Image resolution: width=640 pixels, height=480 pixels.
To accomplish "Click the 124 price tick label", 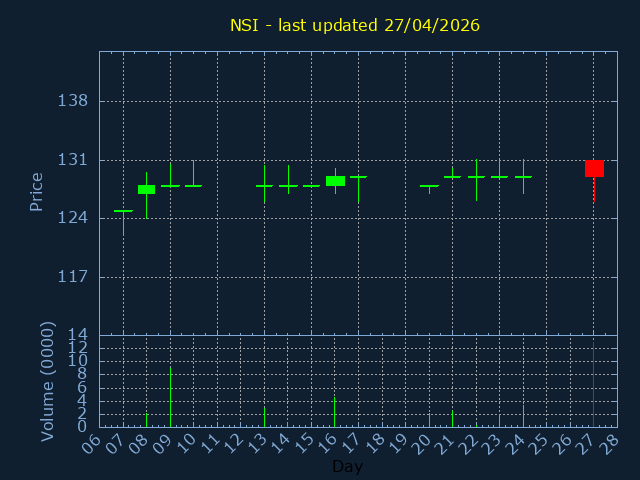I will tap(73, 218).
